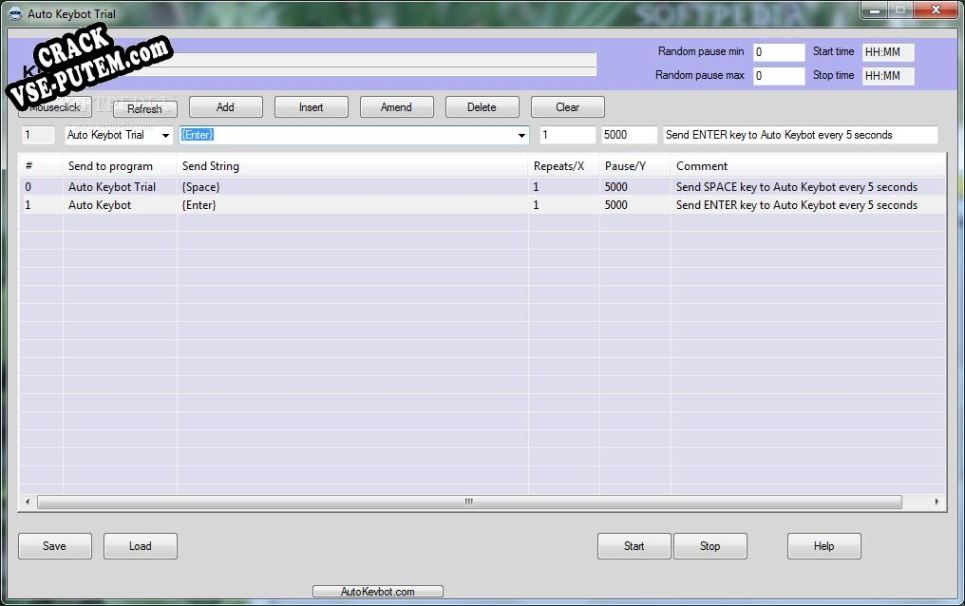Image resolution: width=965 pixels, height=606 pixels.
Task: Click the Pause 5000 input field
Action: coord(629,135)
